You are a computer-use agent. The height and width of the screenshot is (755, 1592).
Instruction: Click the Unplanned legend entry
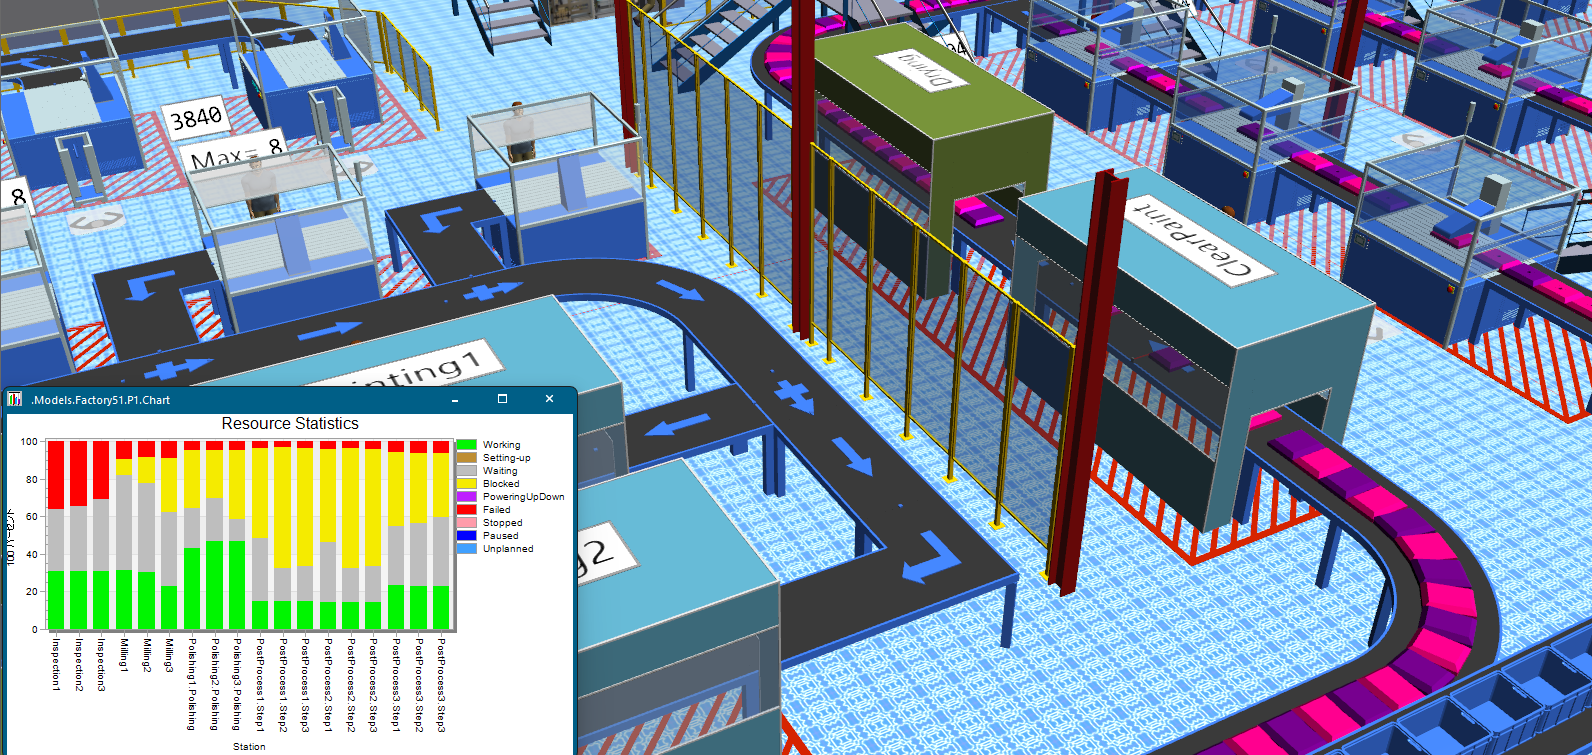click(x=508, y=549)
